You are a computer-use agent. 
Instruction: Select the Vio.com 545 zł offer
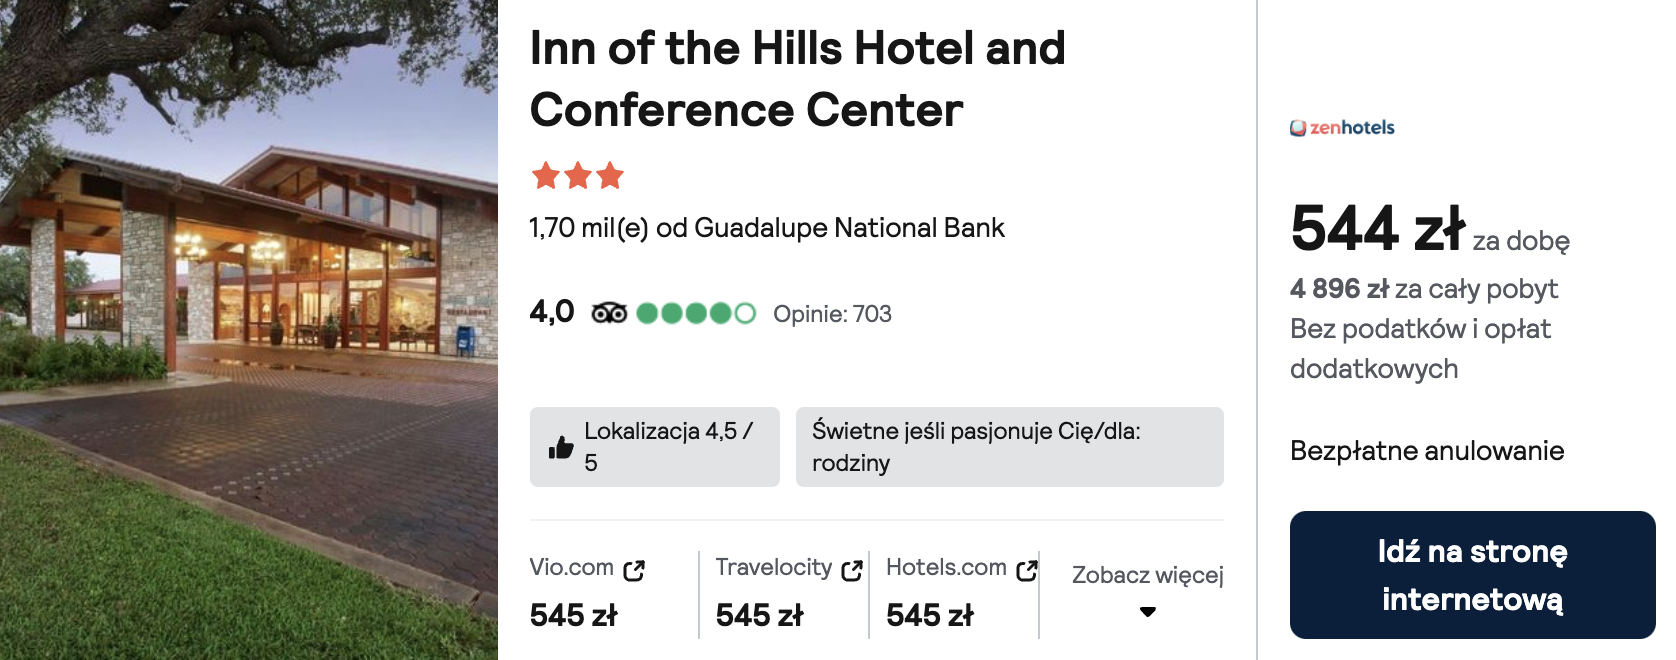pos(588,592)
